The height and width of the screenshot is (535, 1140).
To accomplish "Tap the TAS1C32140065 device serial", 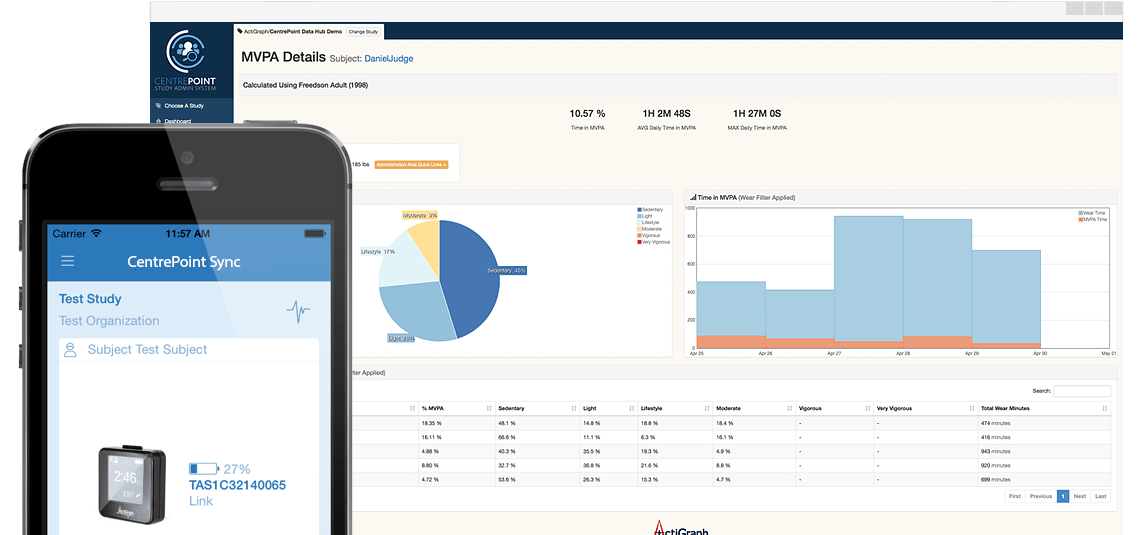I will click(x=238, y=485).
